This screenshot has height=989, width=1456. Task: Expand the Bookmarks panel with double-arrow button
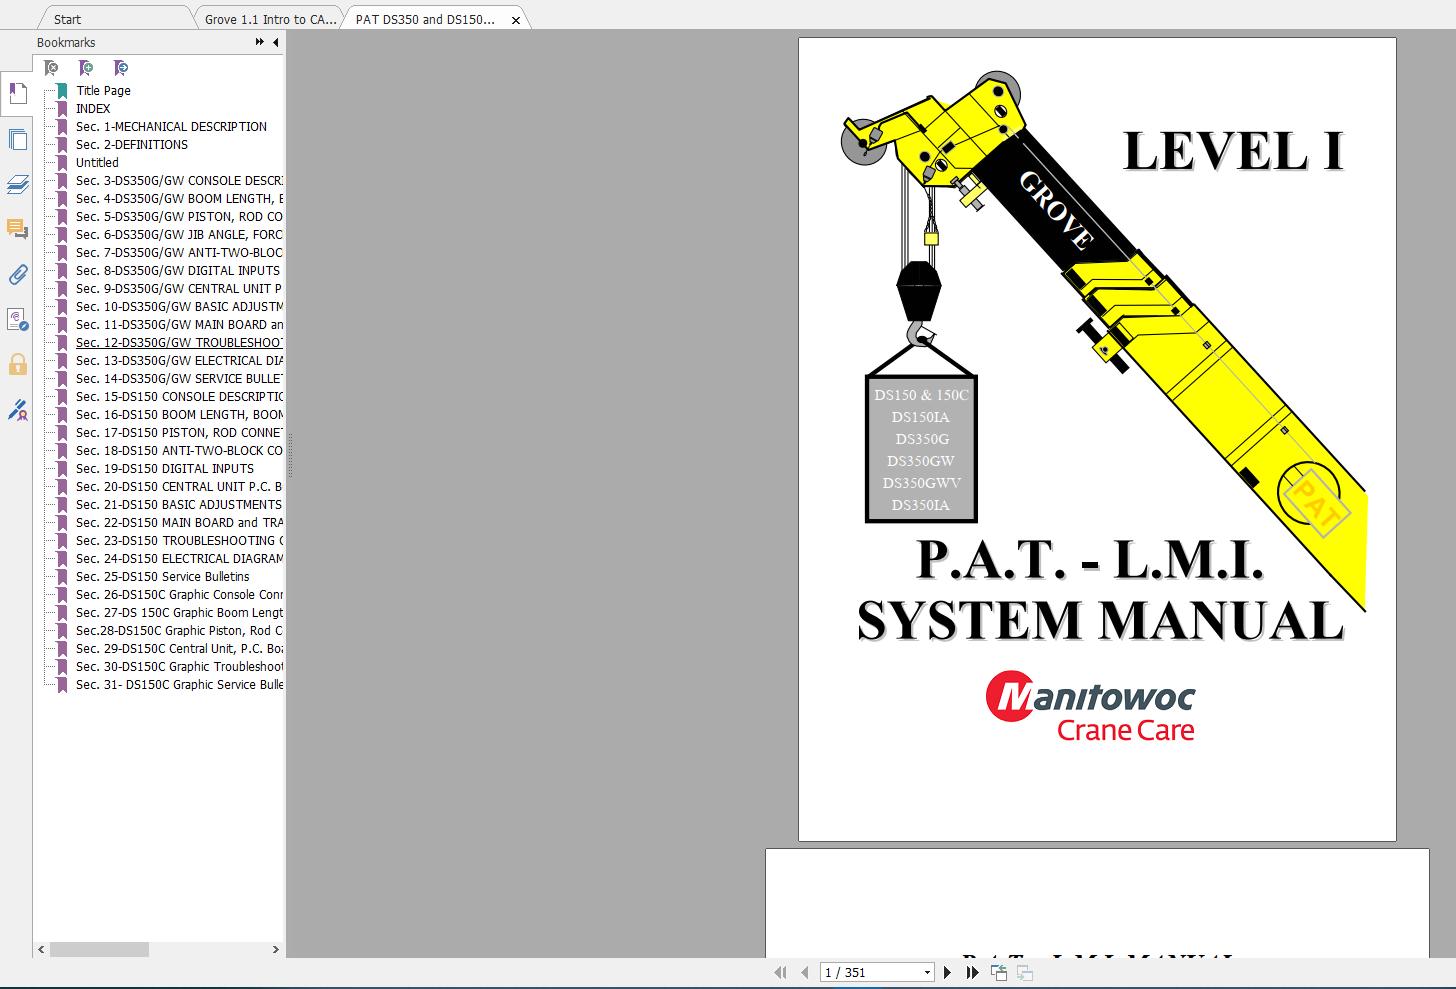coord(260,42)
